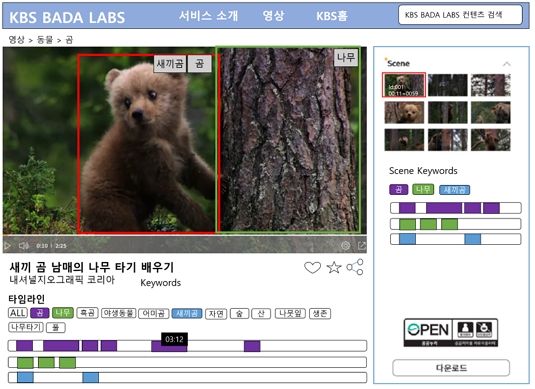
Task: Select the 동물 breadcrumb level
Action: 45,40
